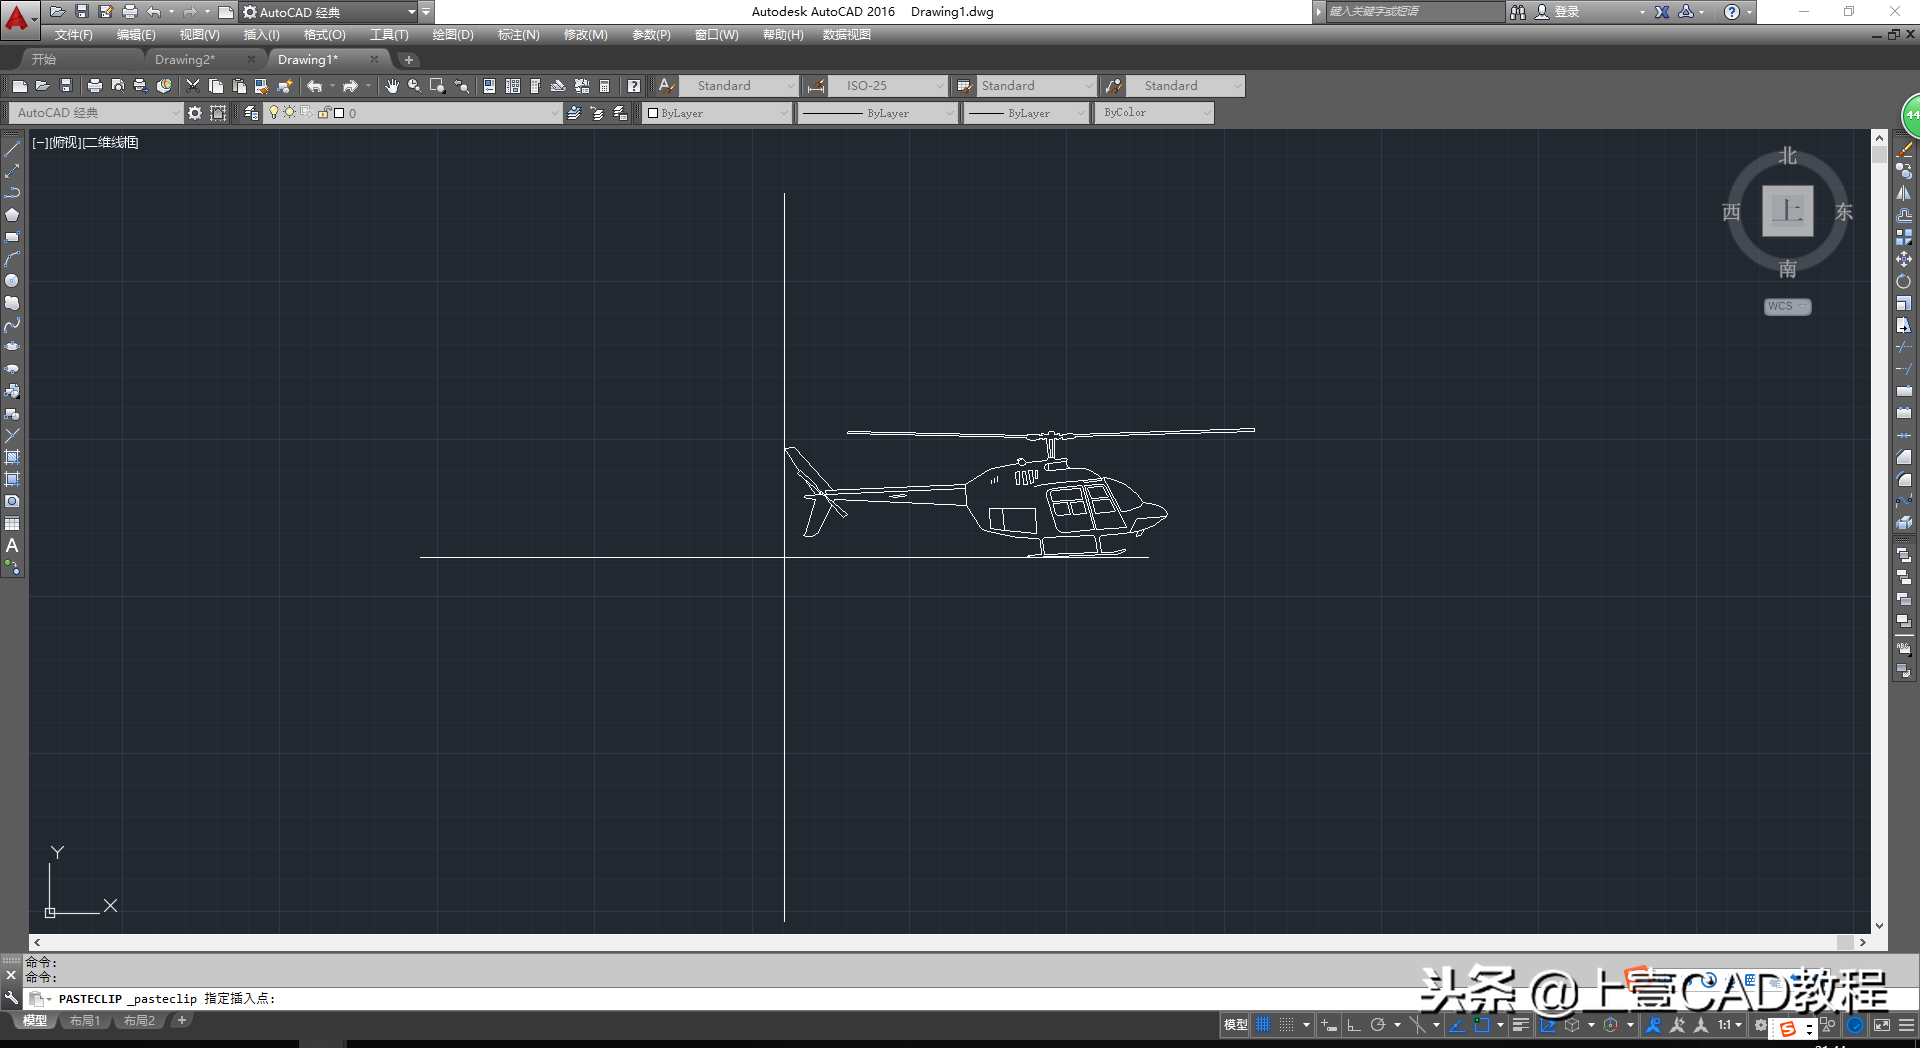Click the Rotate tool in modify toolbar

pyautogui.click(x=1904, y=281)
